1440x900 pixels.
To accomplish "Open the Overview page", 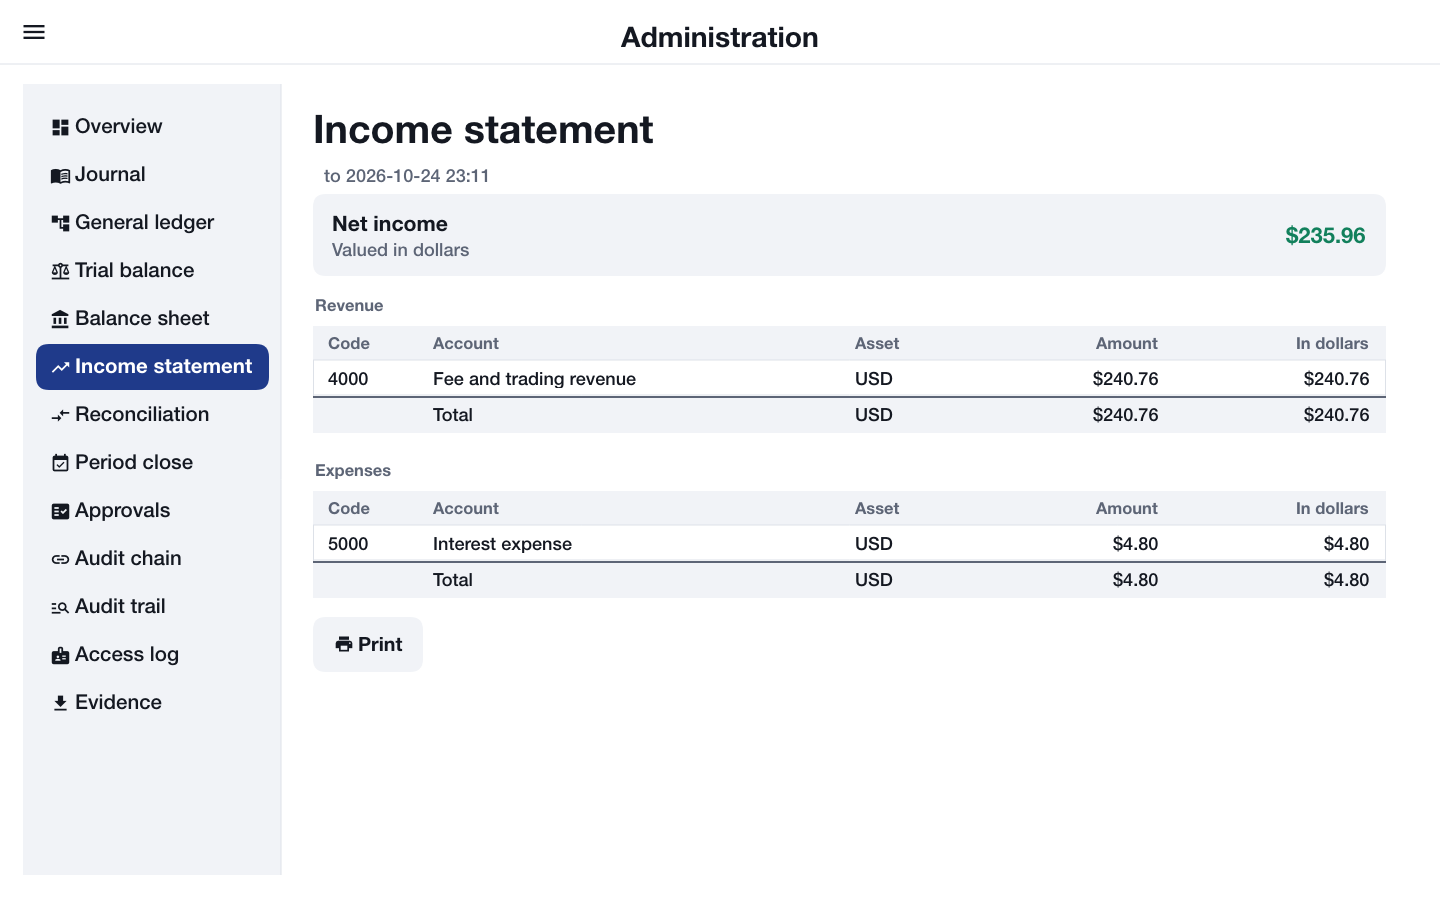I will click(152, 127).
